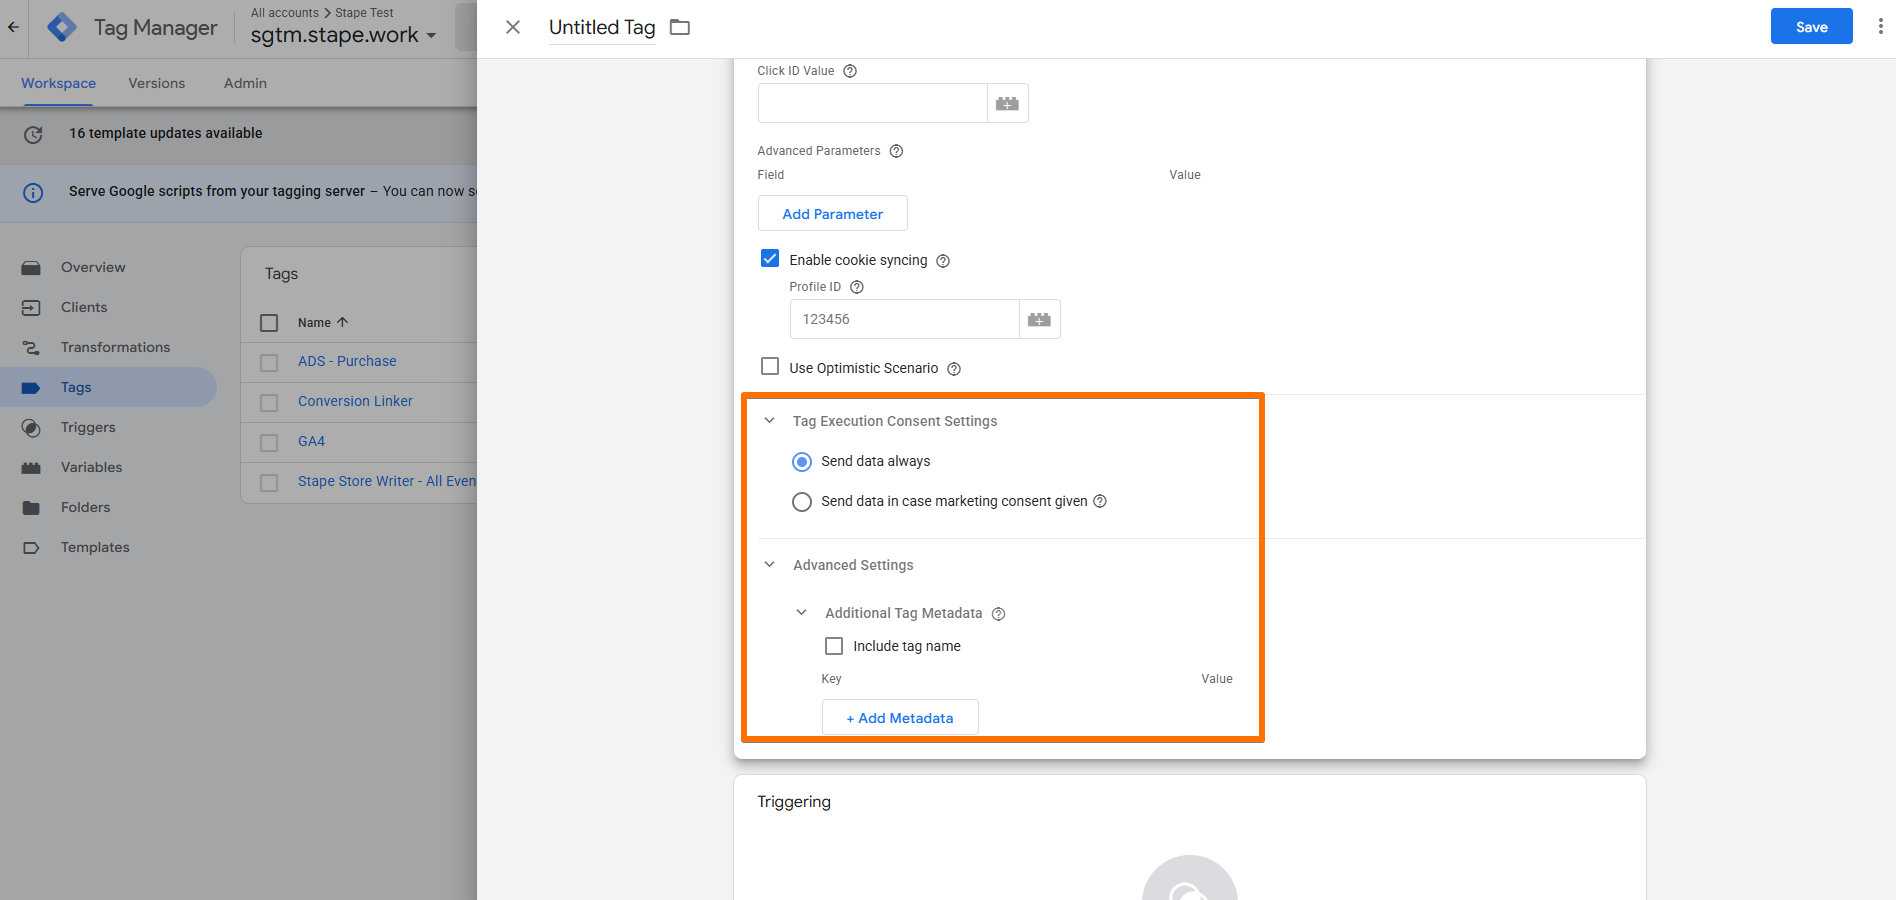
Task: Save the tag
Action: [1811, 27]
